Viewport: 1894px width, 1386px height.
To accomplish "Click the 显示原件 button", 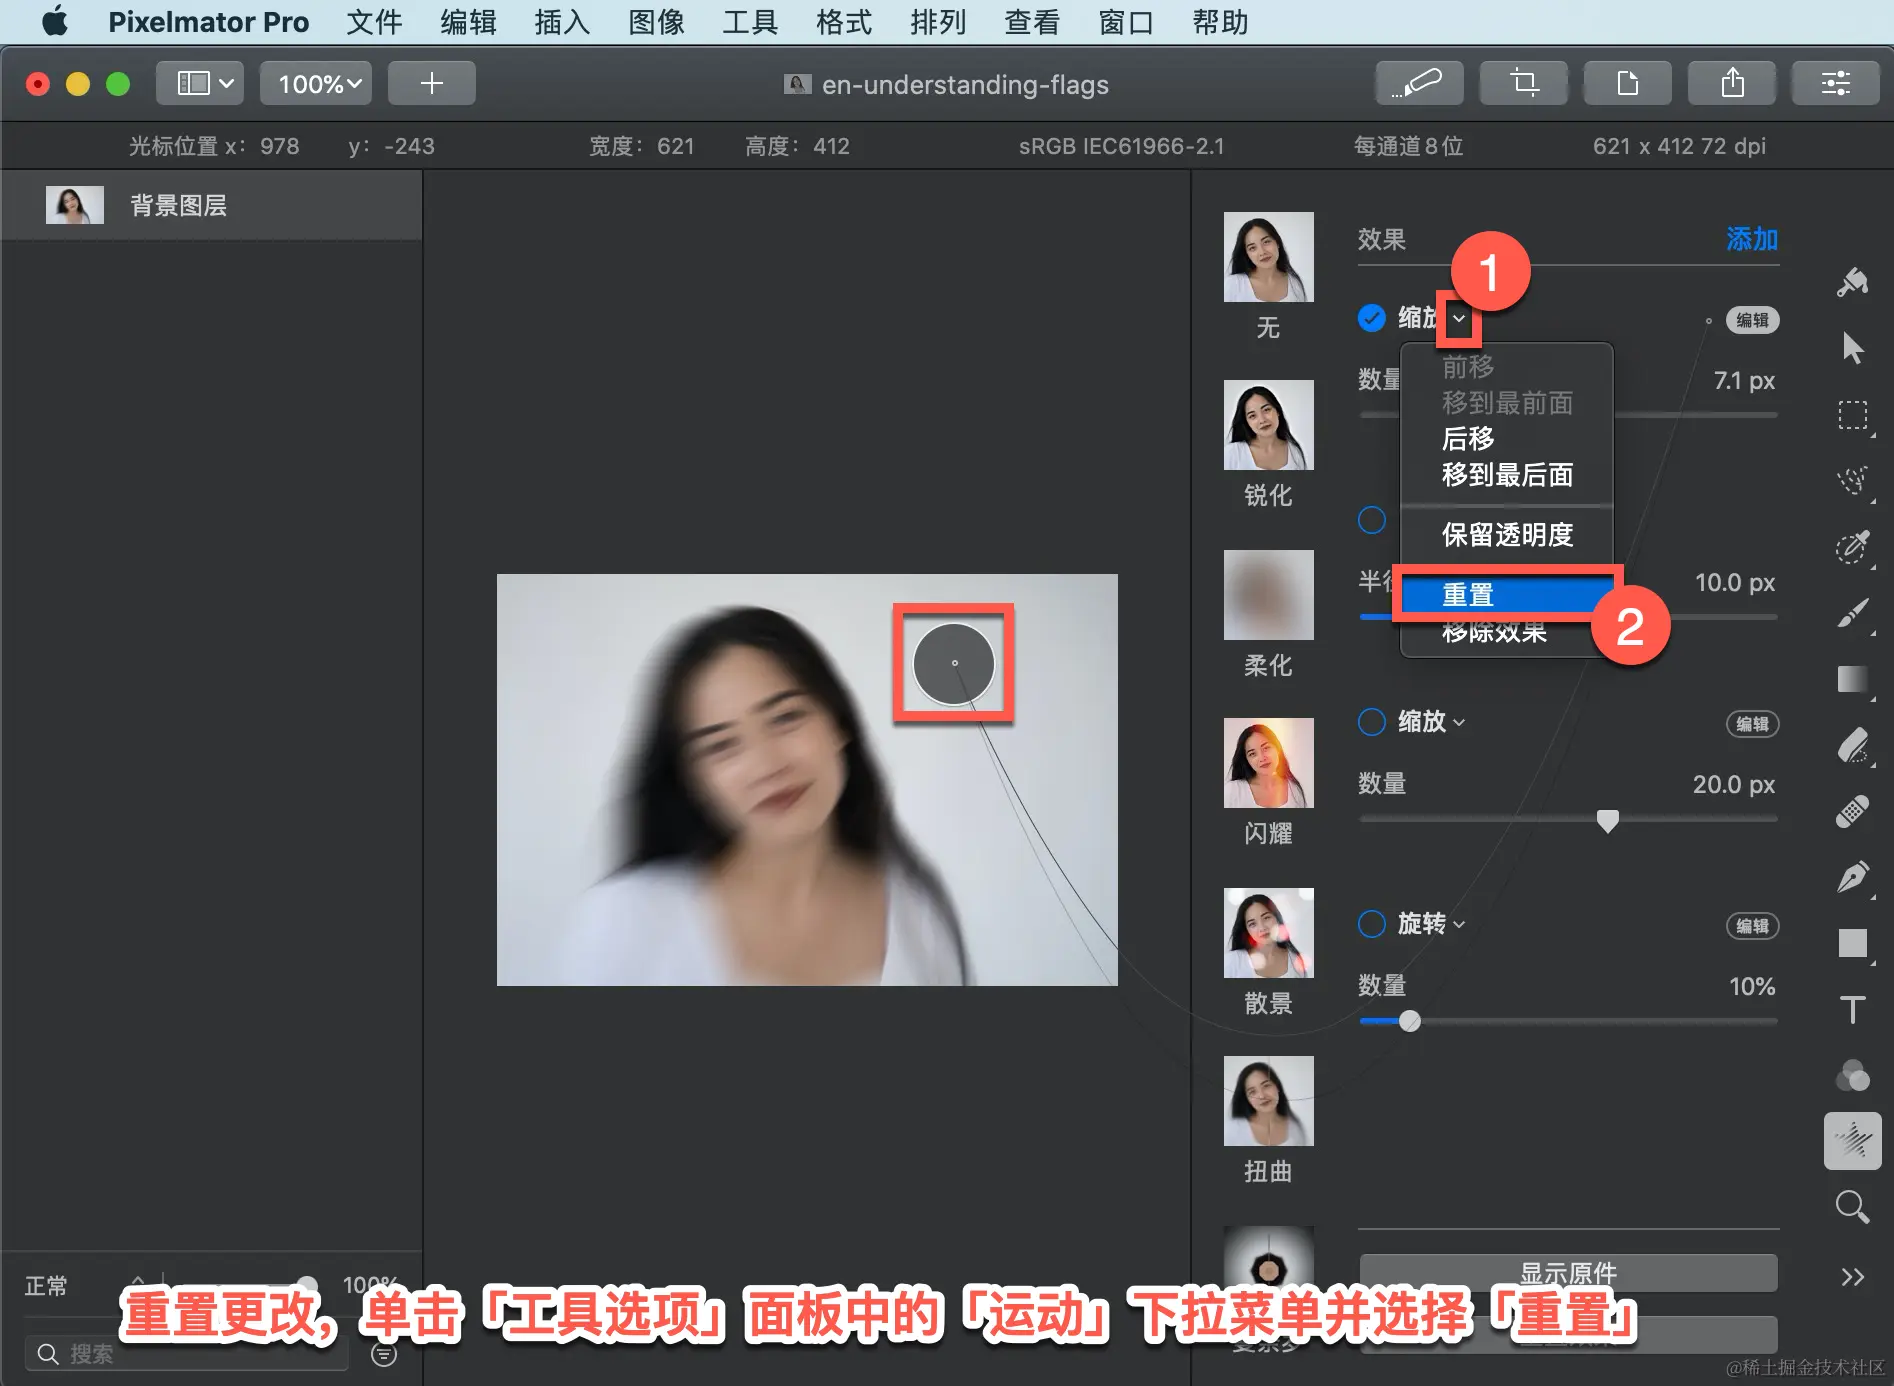I will tap(1568, 1273).
